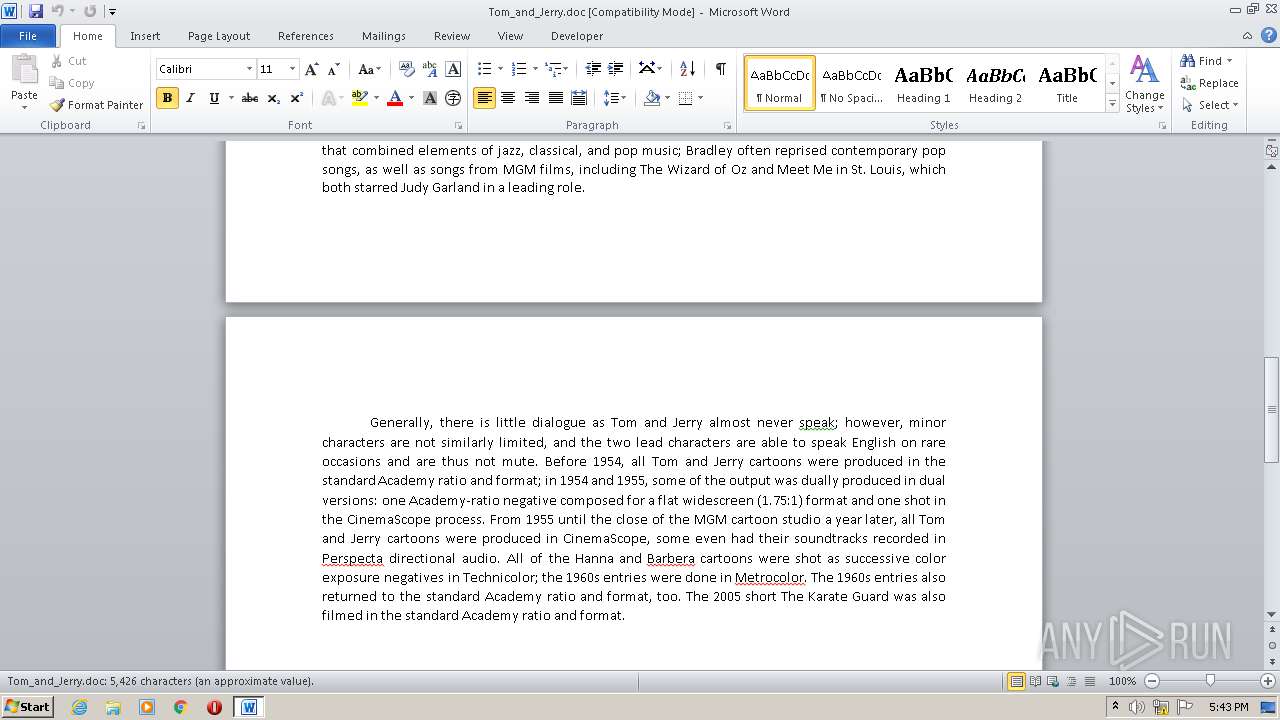Apply No Spacing style
1280x720 pixels.
(x=851, y=84)
